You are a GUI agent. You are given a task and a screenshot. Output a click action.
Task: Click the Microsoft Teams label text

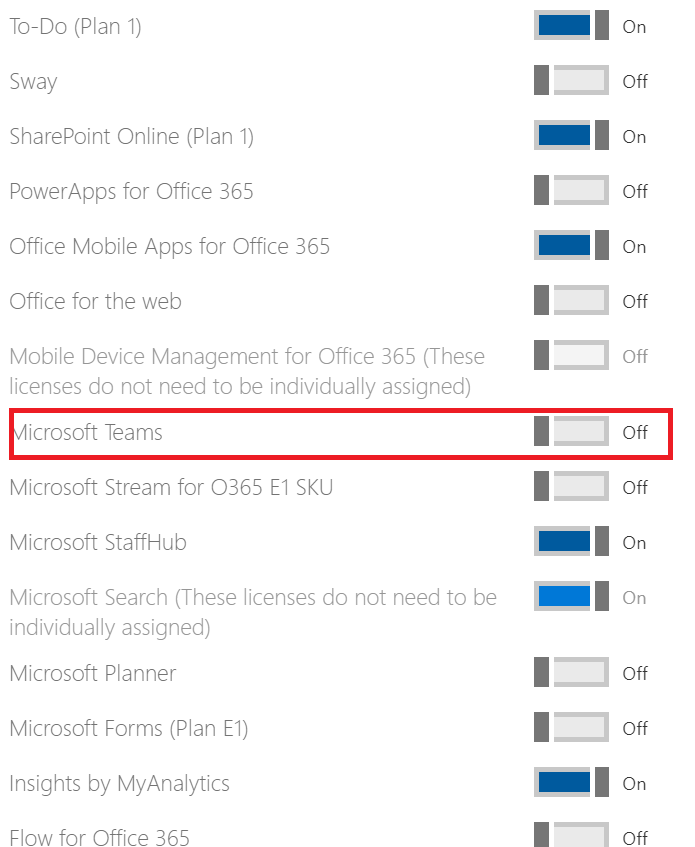click(x=87, y=433)
